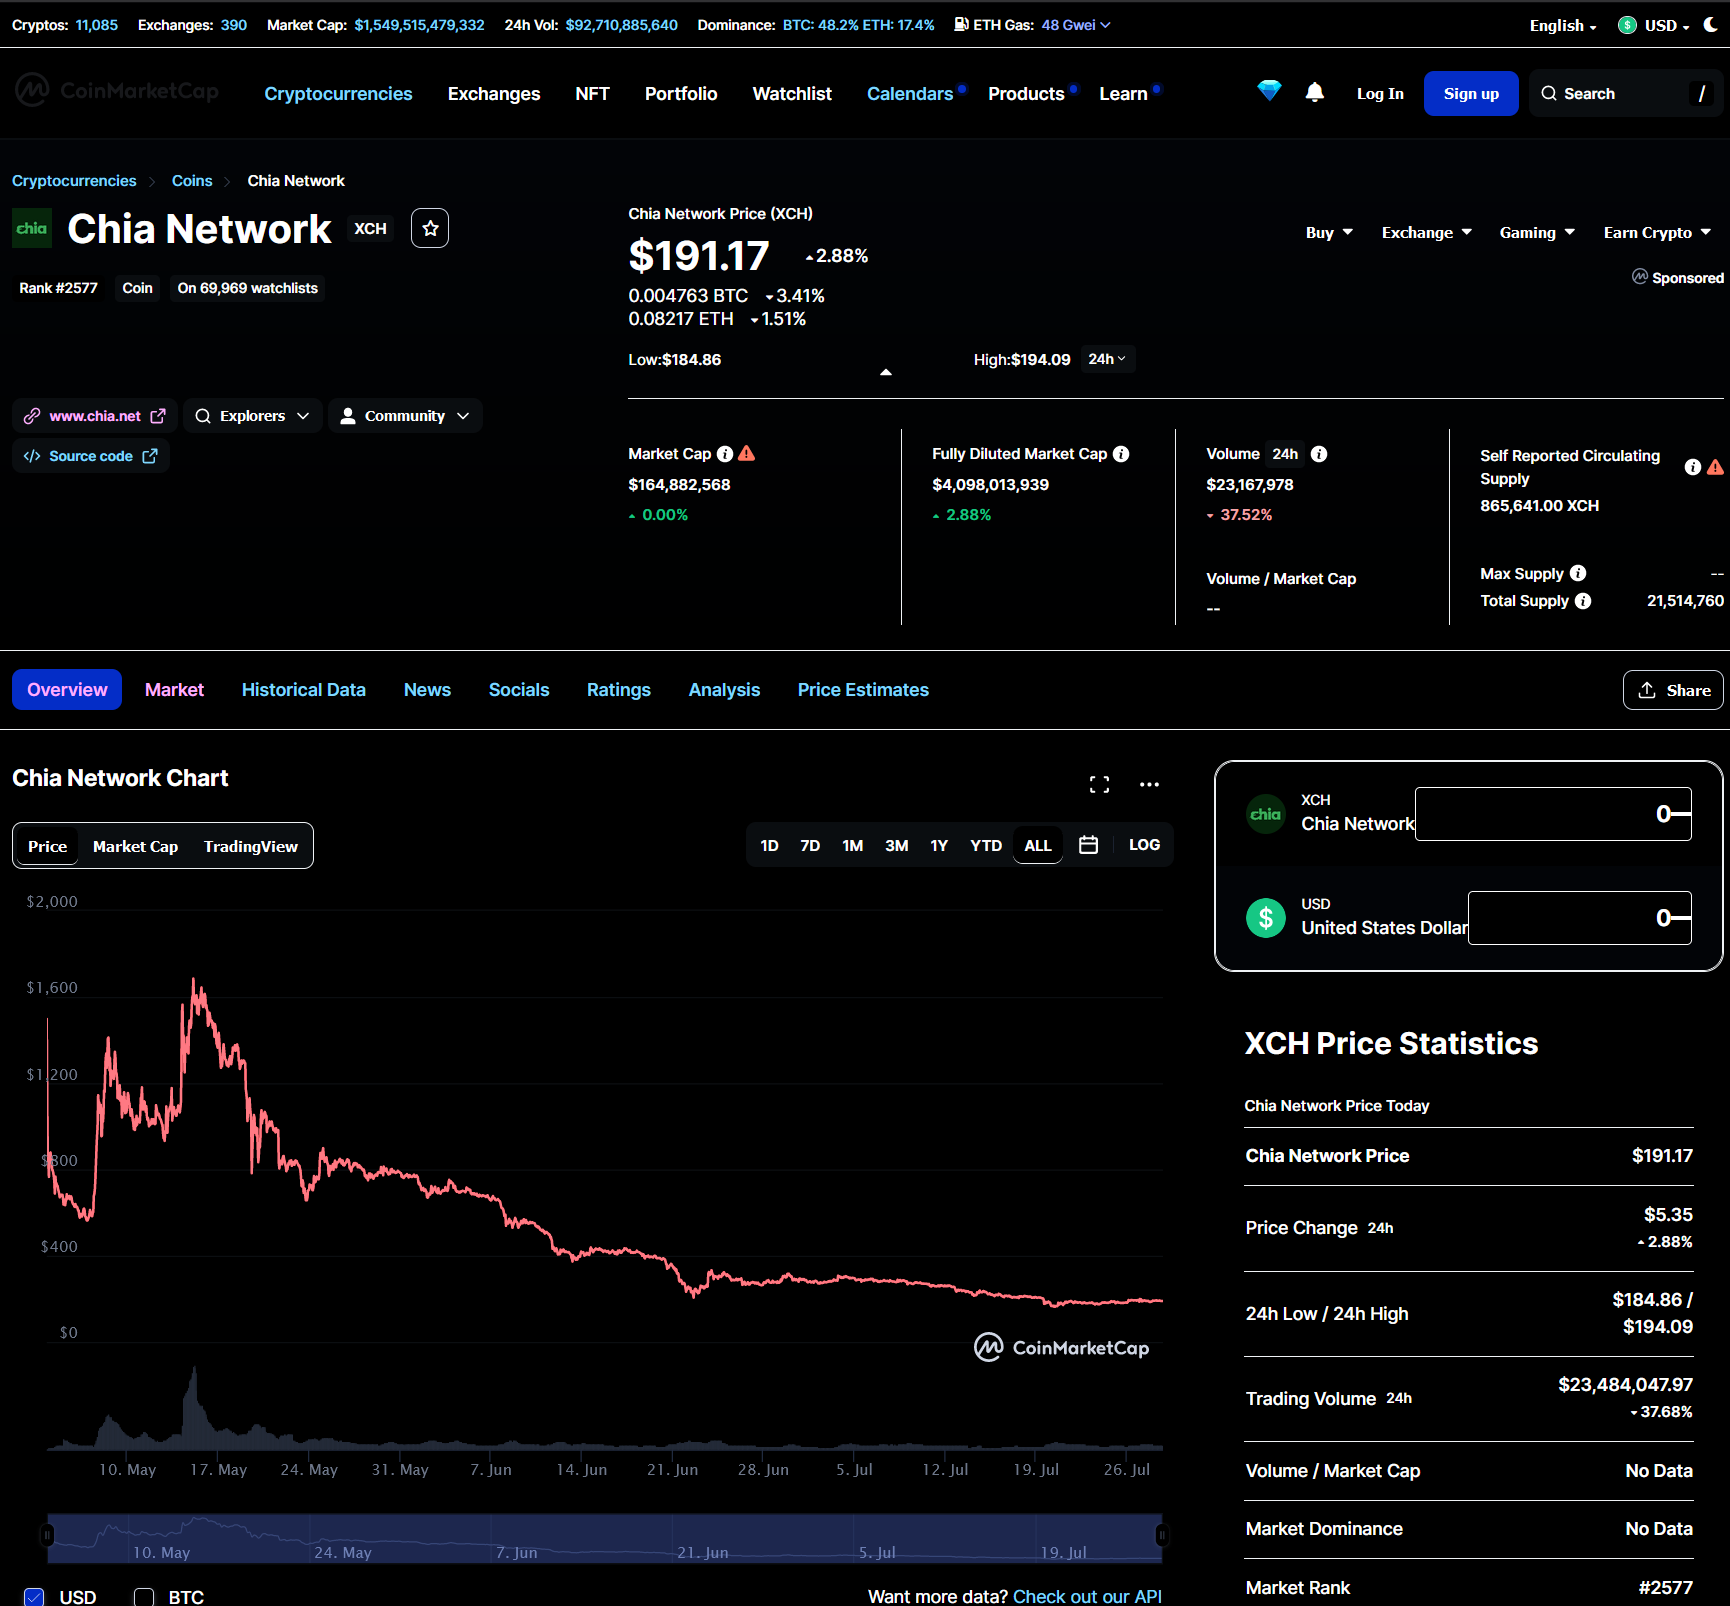Open notifications bell icon
The width and height of the screenshot is (1730, 1606).
click(x=1315, y=93)
